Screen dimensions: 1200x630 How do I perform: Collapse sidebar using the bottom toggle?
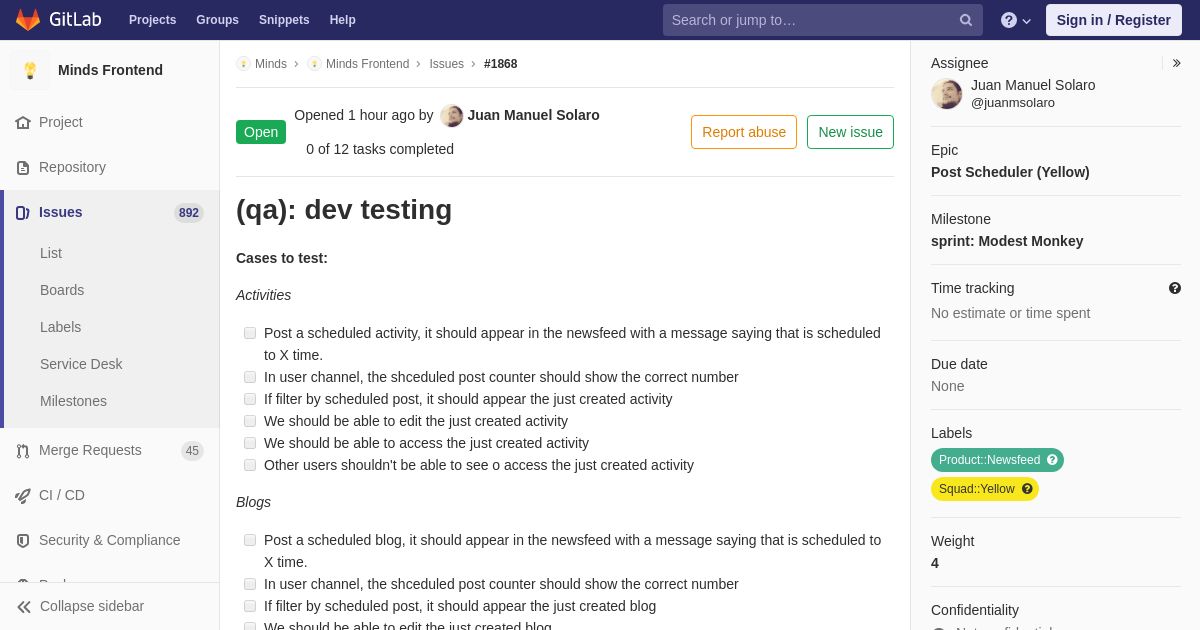109,606
